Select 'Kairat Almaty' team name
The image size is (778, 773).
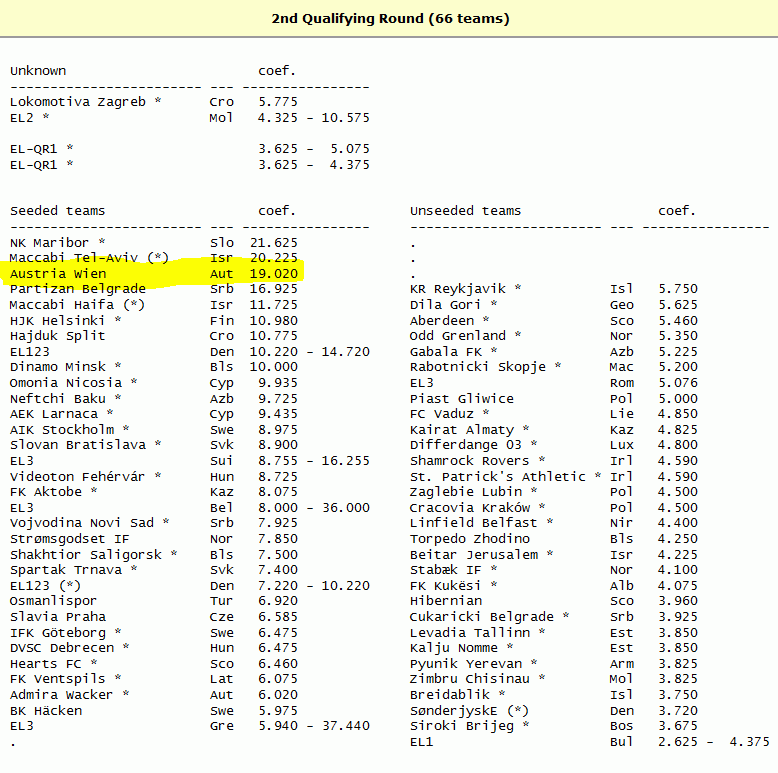(x=462, y=430)
